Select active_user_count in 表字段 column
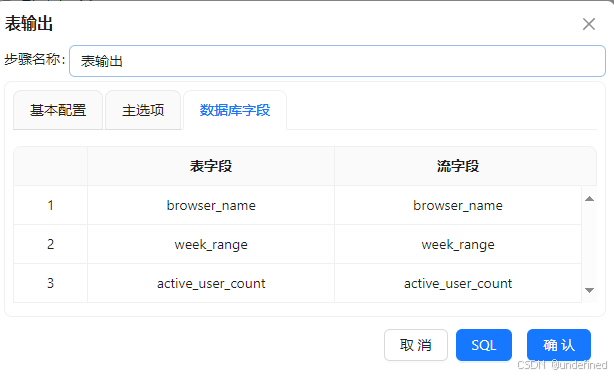 click(211, 283)
